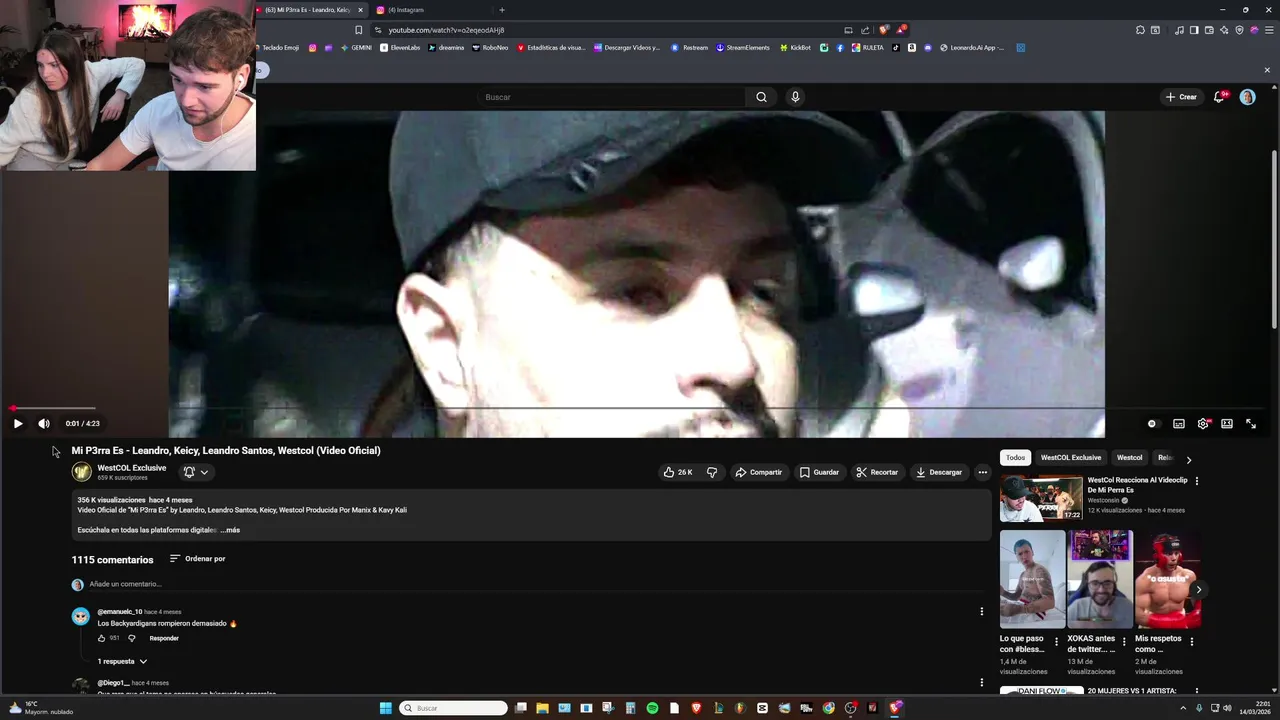
Task: Open the StreamElements bookmark
Action: (x=742, y=48)
